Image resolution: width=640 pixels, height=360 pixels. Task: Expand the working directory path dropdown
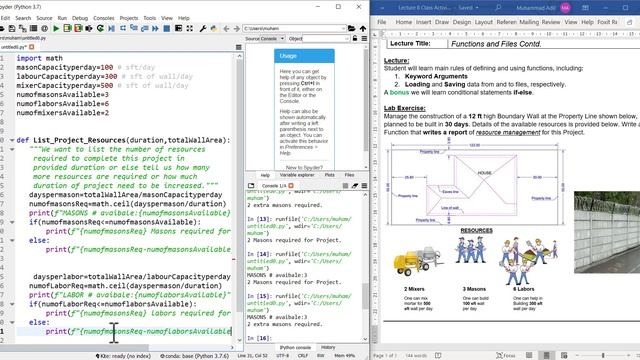(343, 28)
